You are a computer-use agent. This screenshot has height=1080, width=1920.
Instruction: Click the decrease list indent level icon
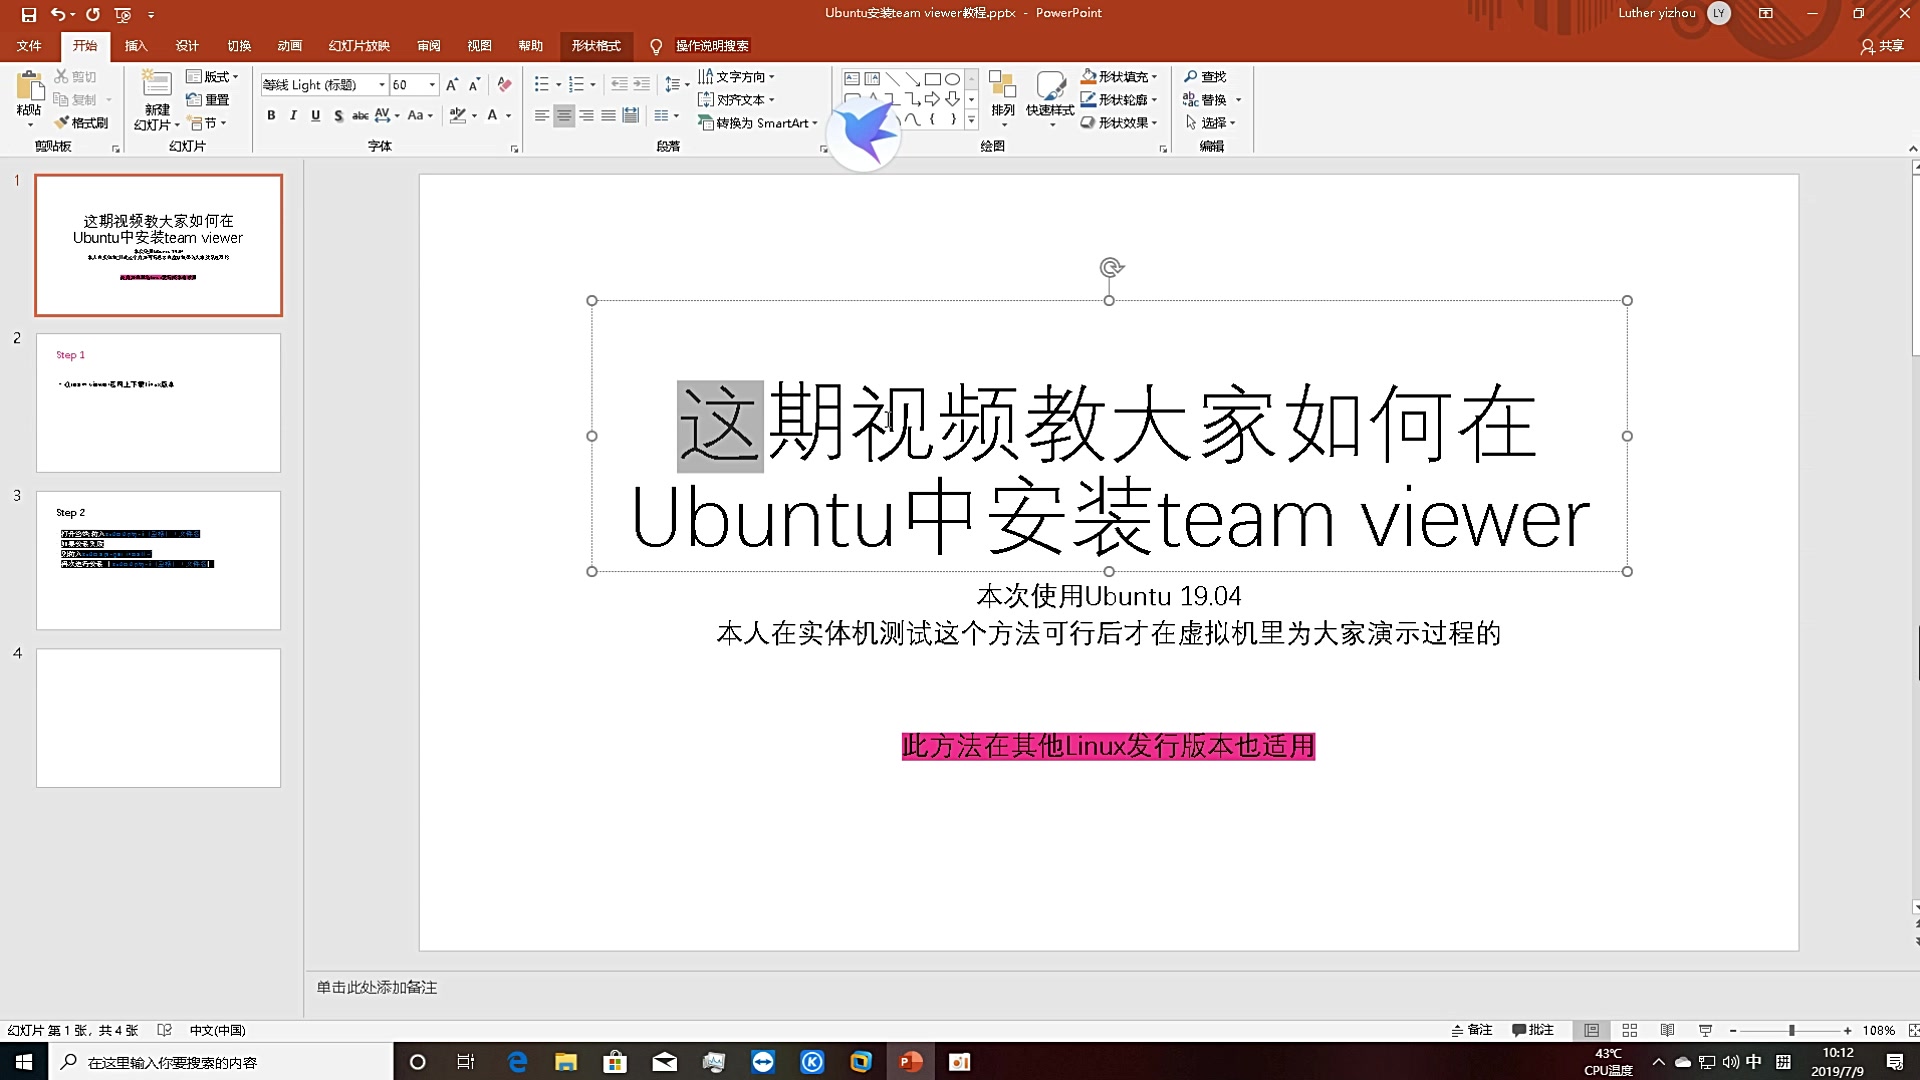pos(619,85)
